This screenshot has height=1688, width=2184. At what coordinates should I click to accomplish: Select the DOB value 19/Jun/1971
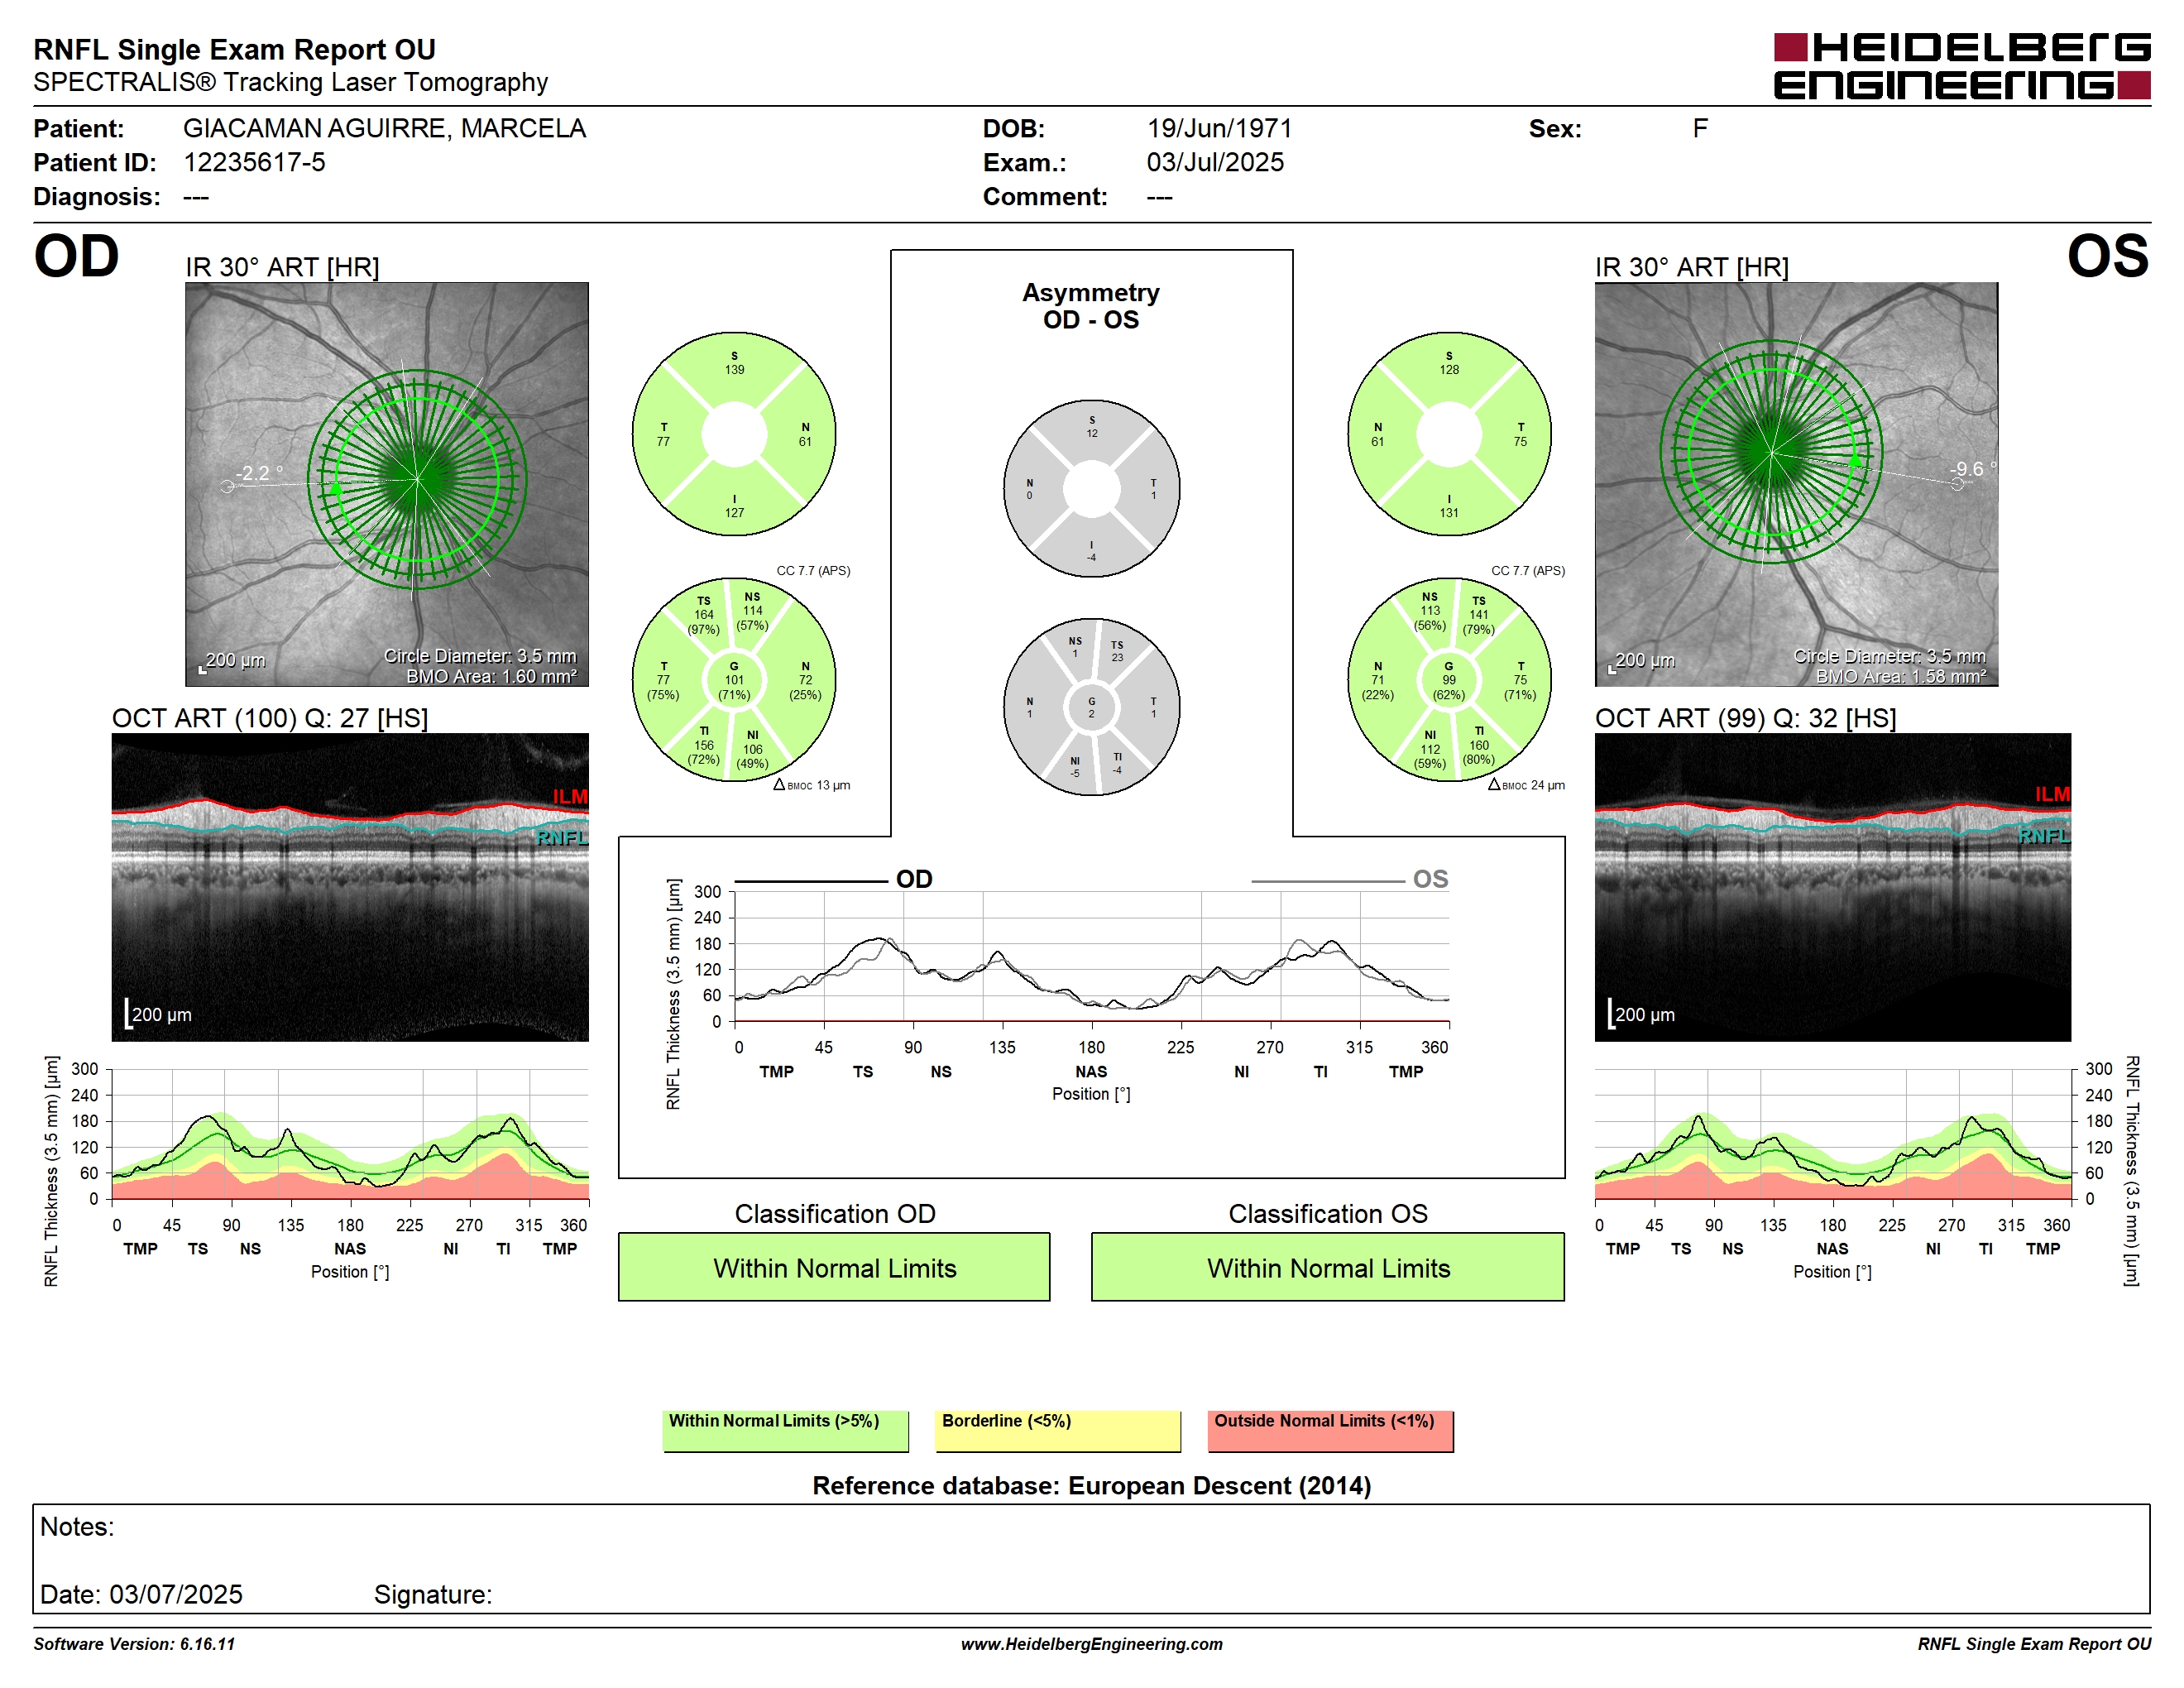pos(1219,129)
